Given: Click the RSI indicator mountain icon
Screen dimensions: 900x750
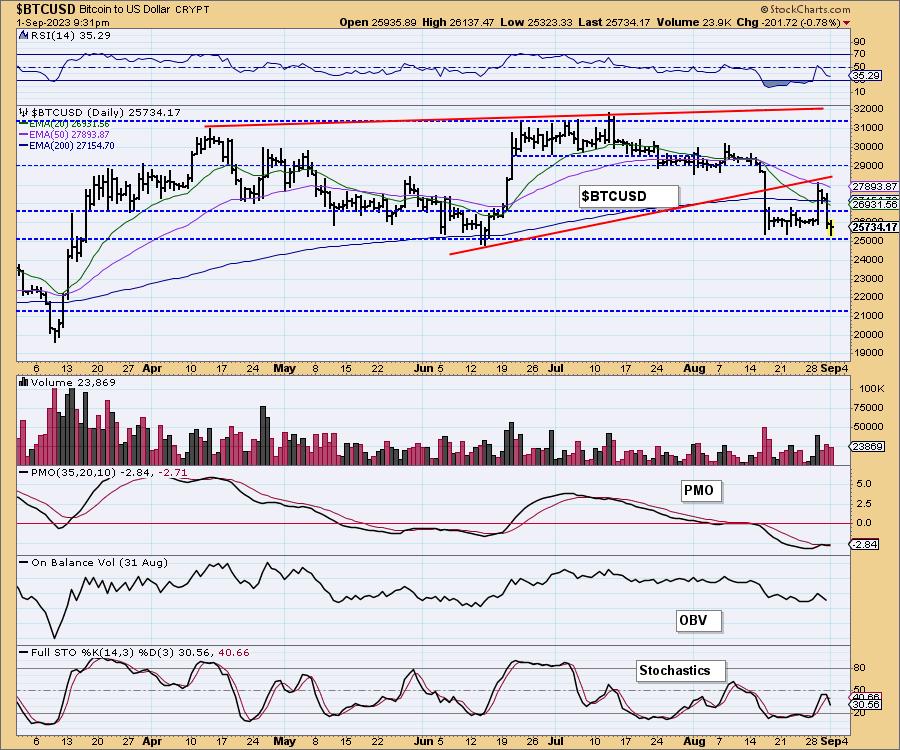Looking at the screenshot, I should (23, 35).
